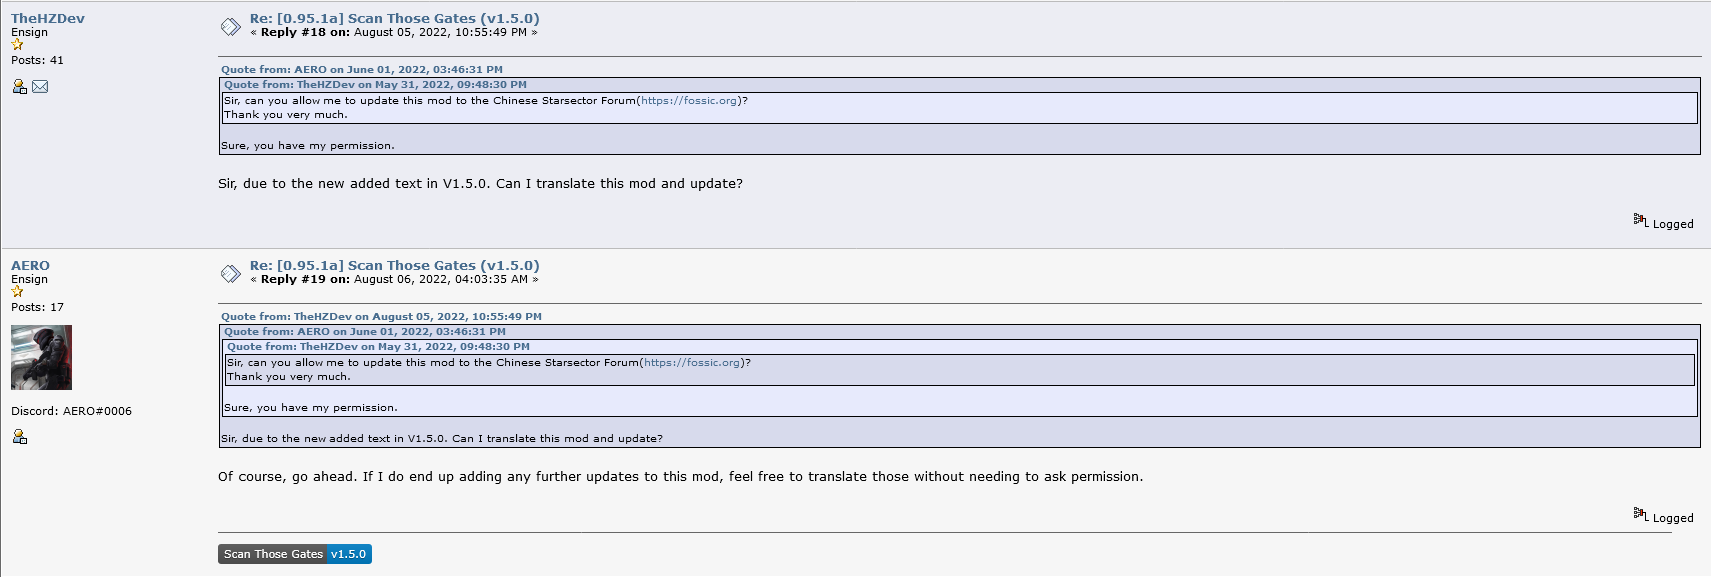The width and height of the screenshot is (1711, 577).
Task: Click the Logged IP icon in Reply #19
Action: (x=1640, y=513)
